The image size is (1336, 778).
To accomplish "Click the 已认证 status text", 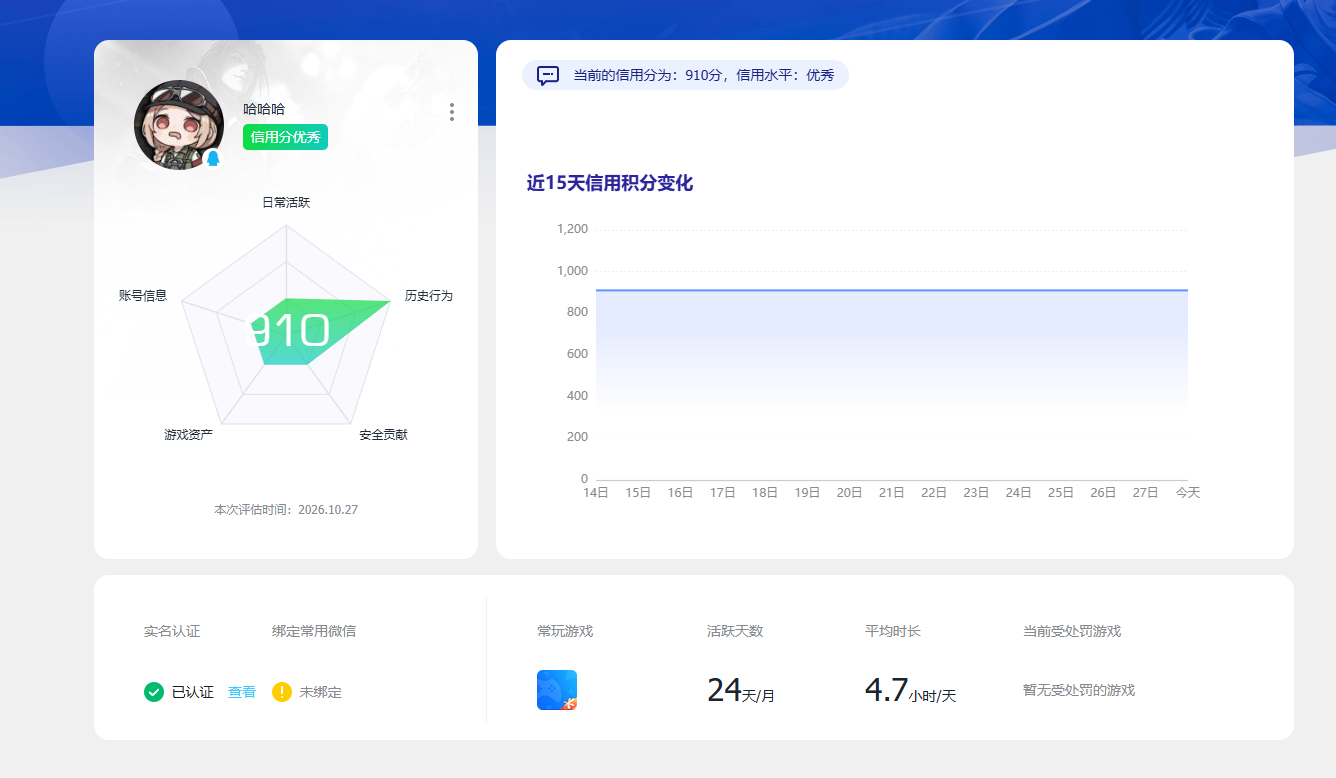I will pyautogui.click(x=193, y=692).
